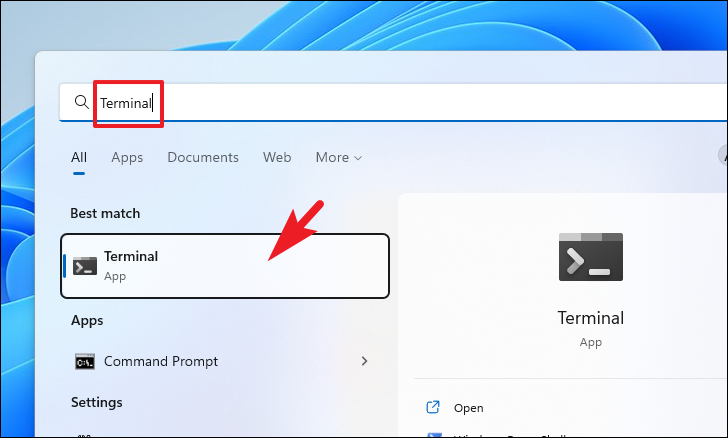Open the Terminal best match result

click(225, 266)
